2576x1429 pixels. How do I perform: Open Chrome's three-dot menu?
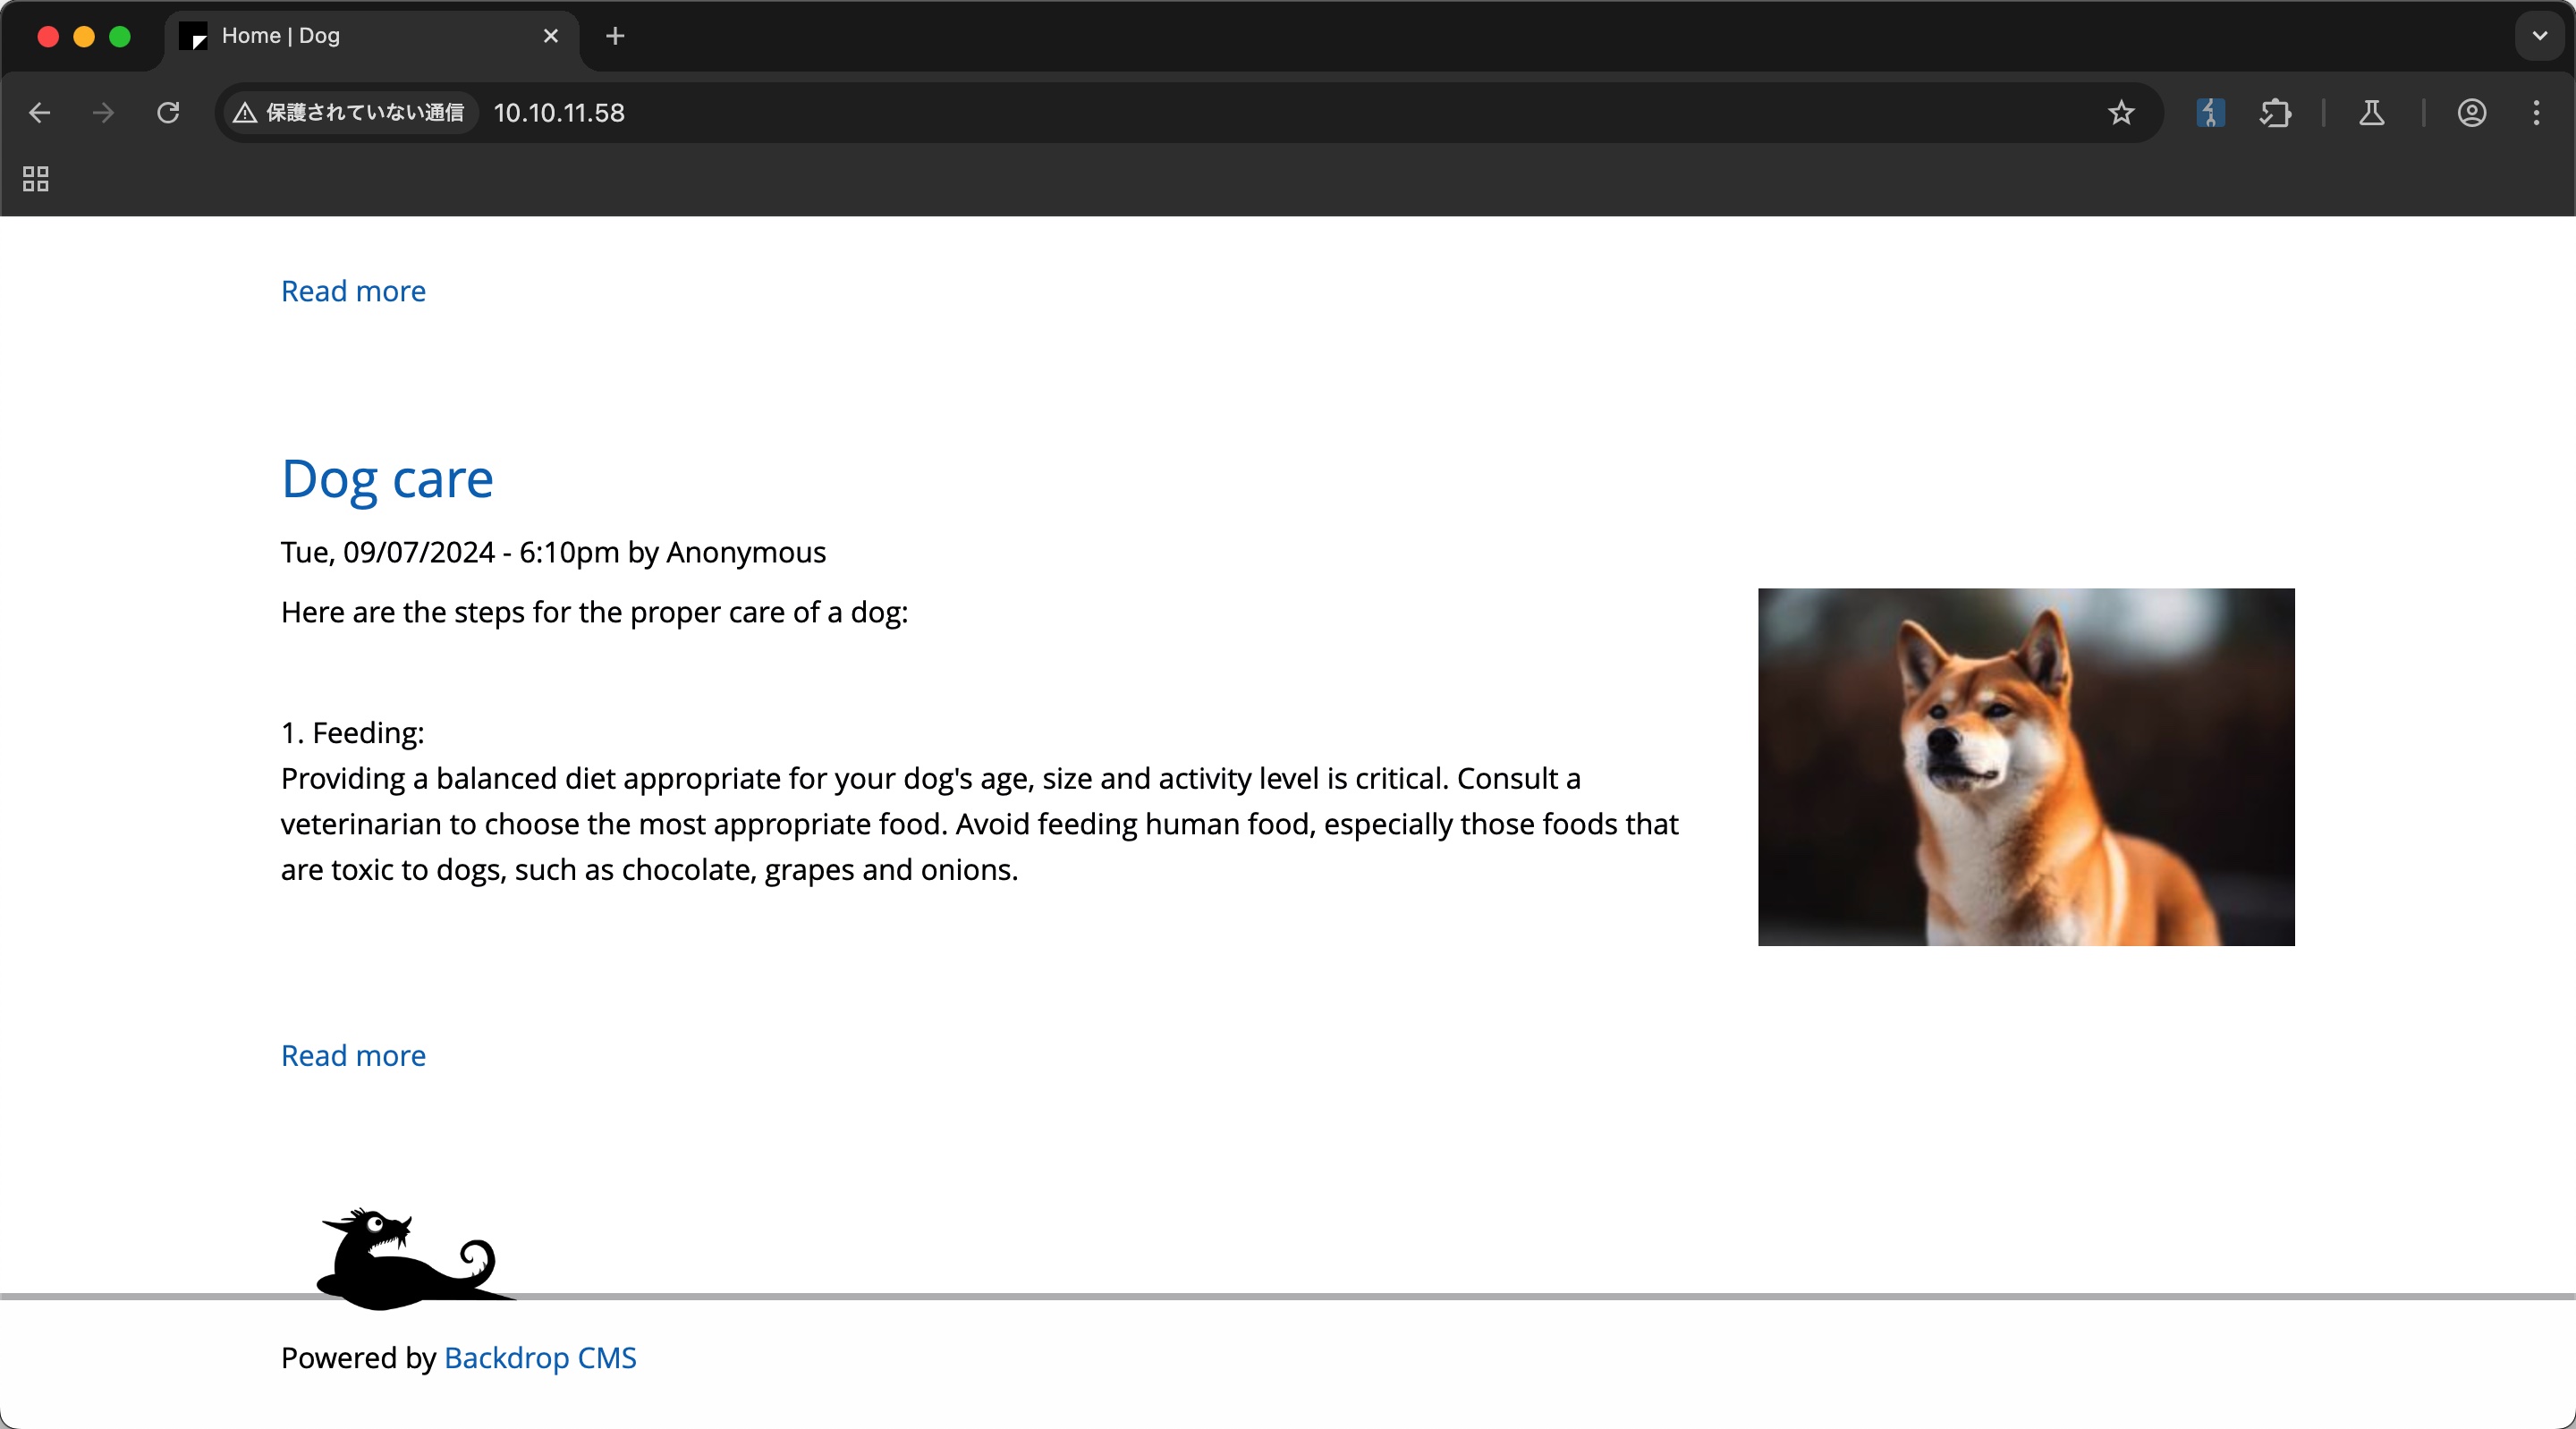pos(2536,113)
